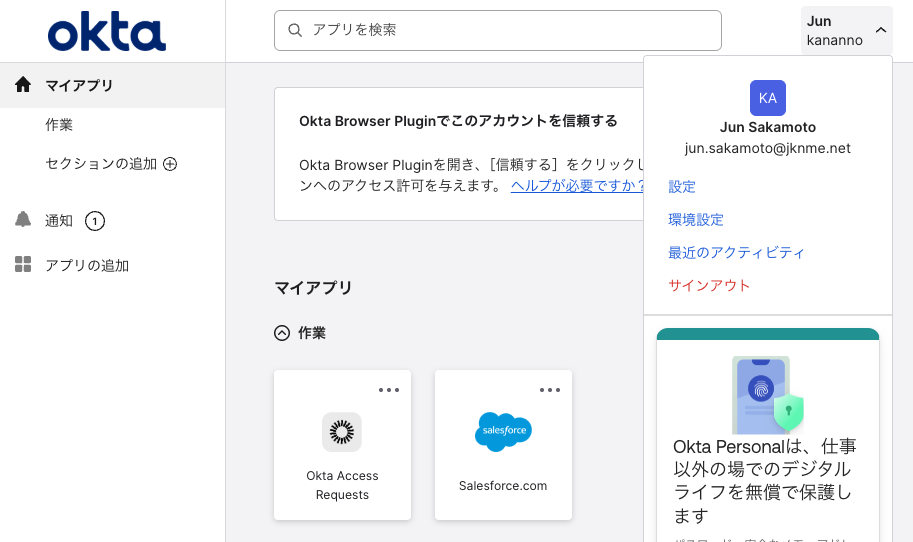Collapse the 作業 section chevron
This screenshot has height=542, width=913.
[282, 333]
